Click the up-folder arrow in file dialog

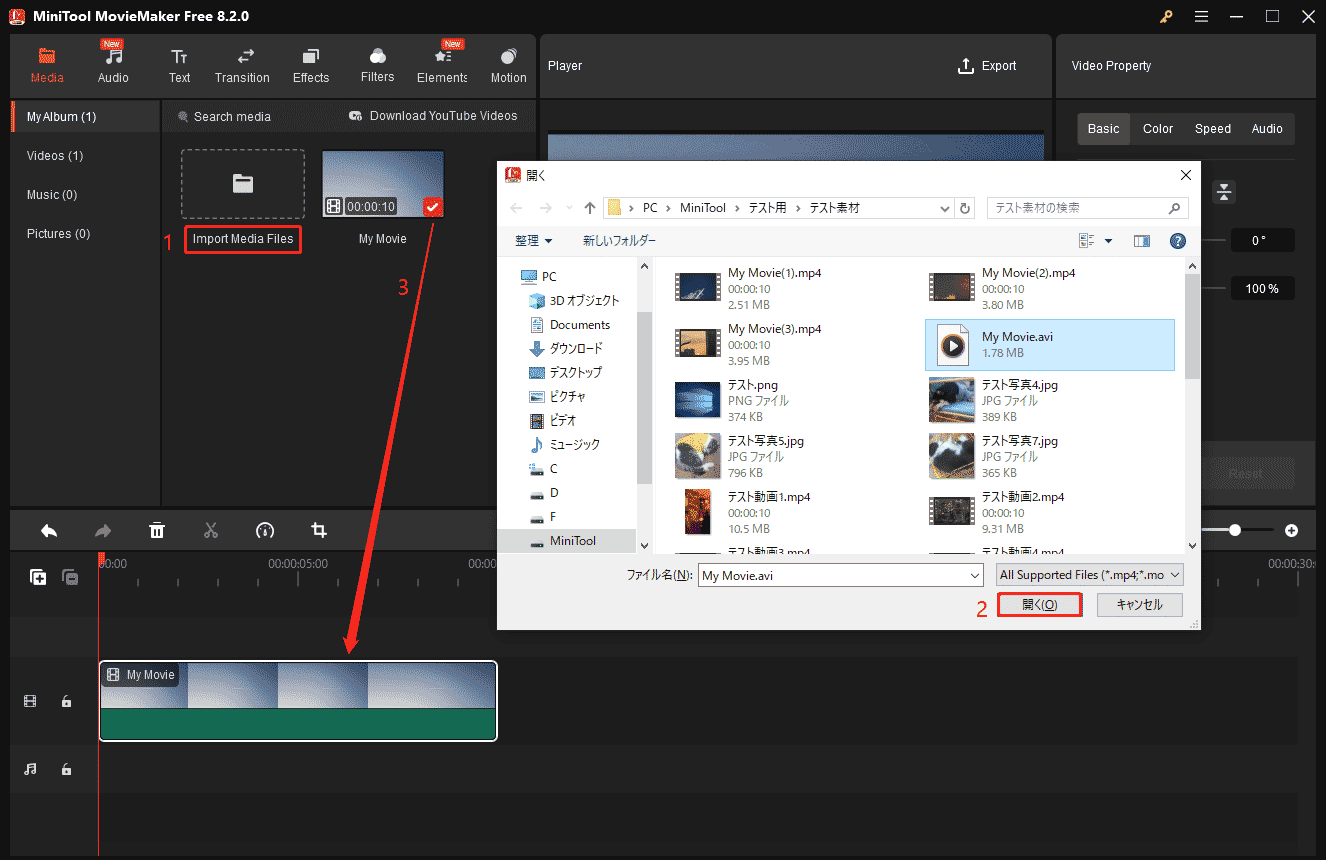pyautogui.click(x=590, y=208)
